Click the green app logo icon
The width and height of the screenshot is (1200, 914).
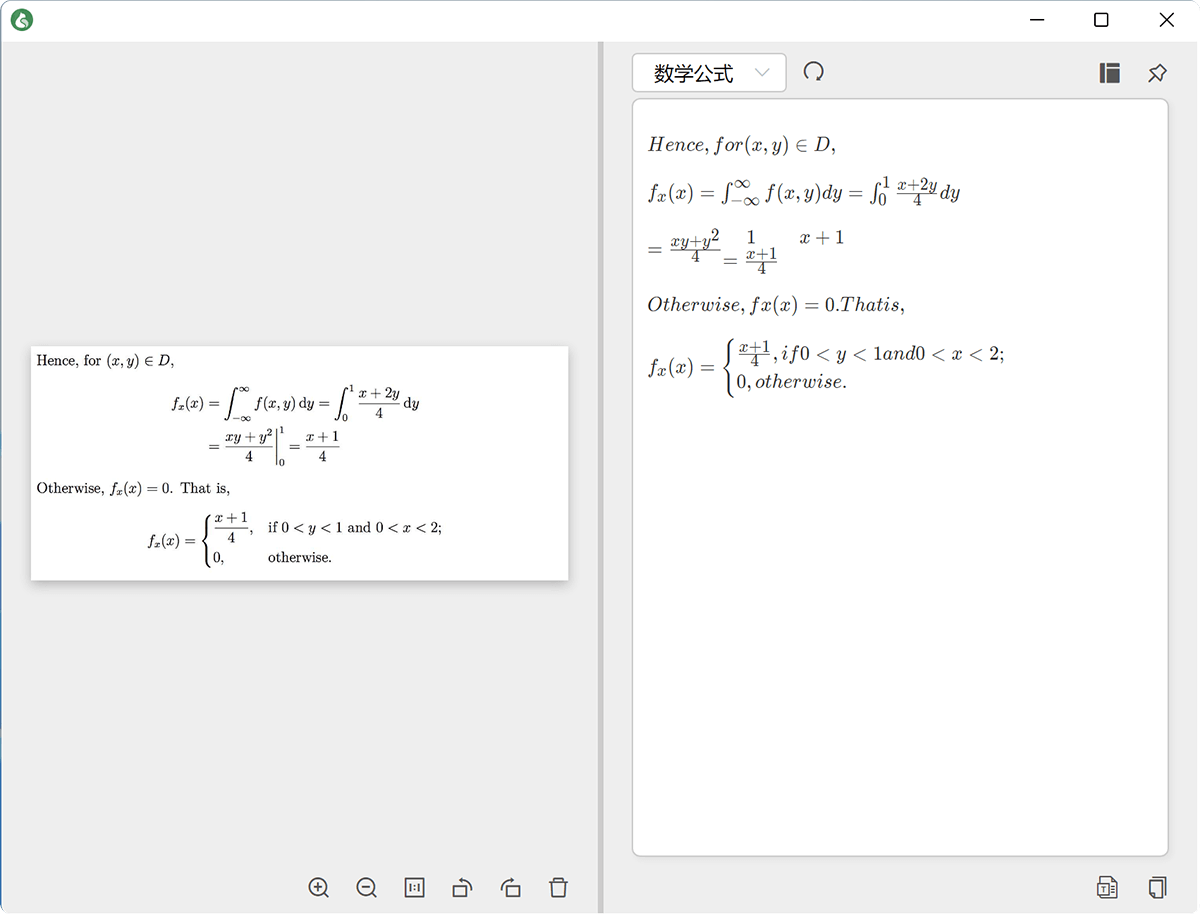(x=21, y=20)
